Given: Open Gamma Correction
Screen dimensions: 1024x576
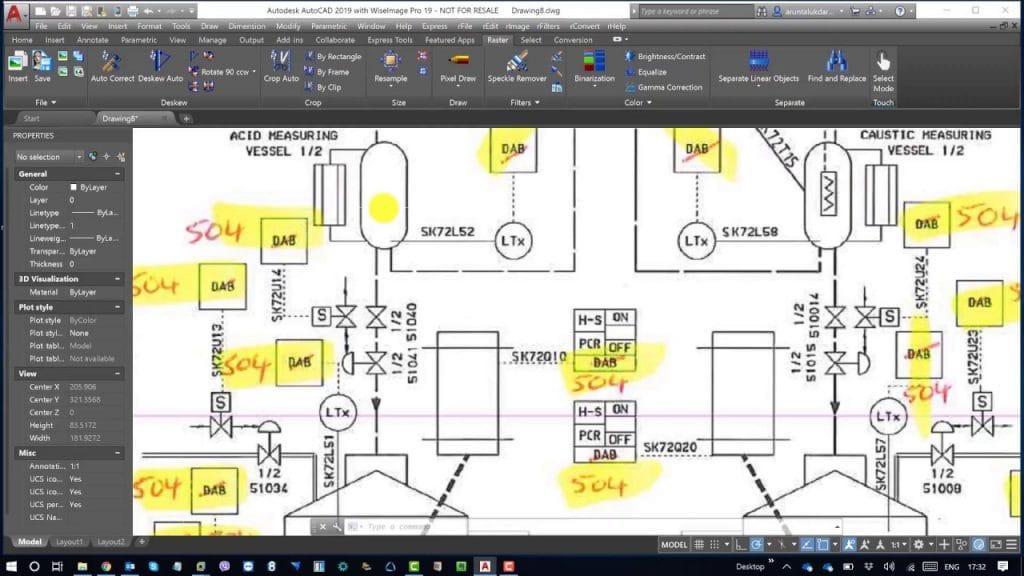Looking at the screenshot, I should (664, 87).
